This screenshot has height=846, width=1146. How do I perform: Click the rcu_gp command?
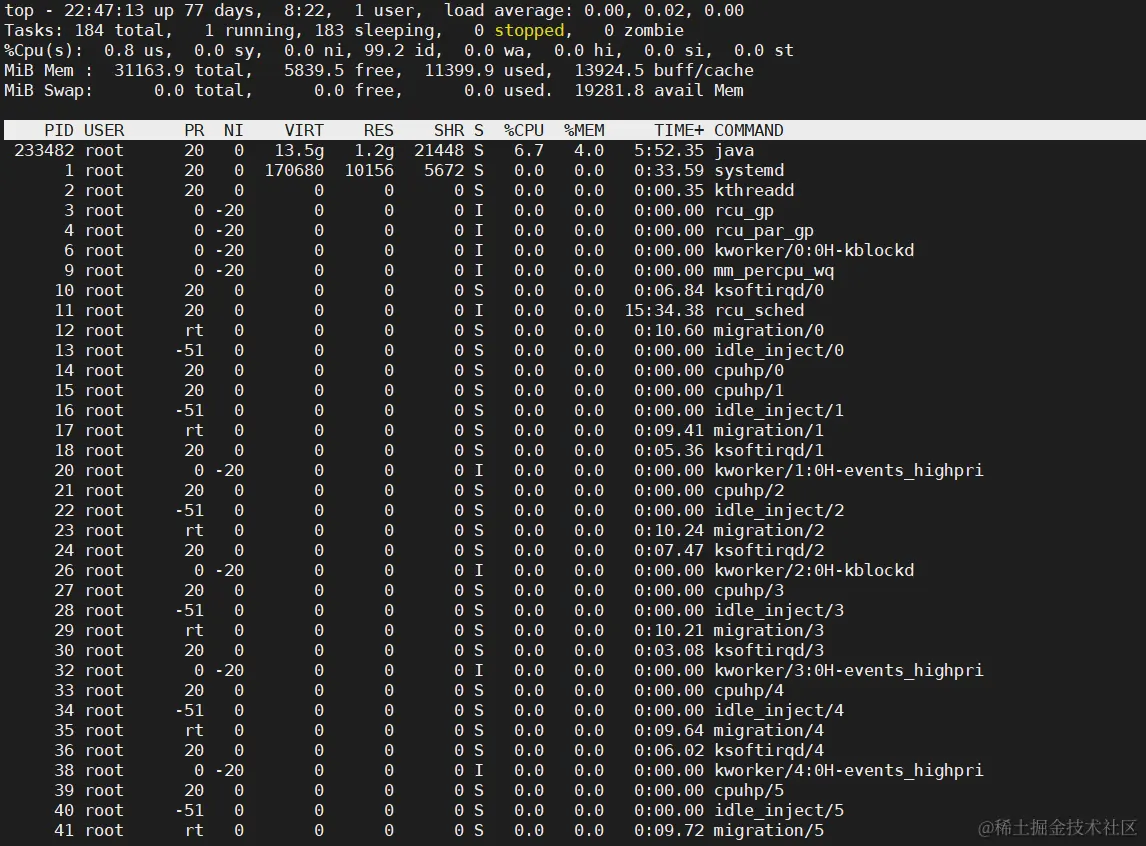pos(744,210)
